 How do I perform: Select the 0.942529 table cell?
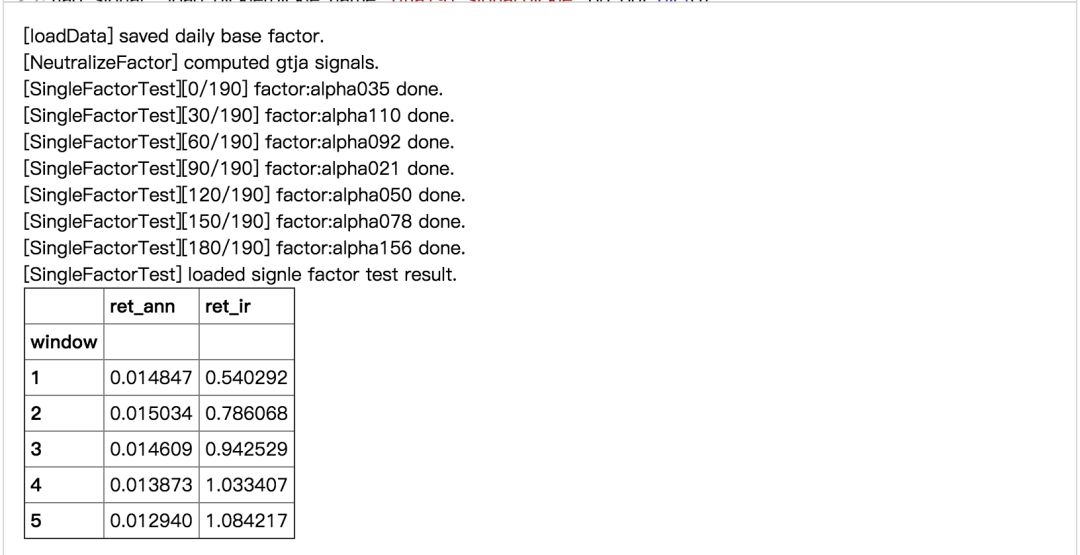(x=247, y=449)
